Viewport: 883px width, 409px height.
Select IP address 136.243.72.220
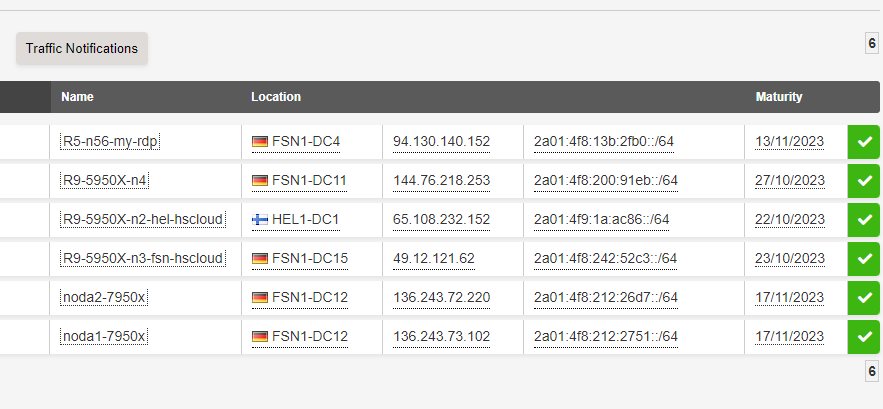(441, 298)
